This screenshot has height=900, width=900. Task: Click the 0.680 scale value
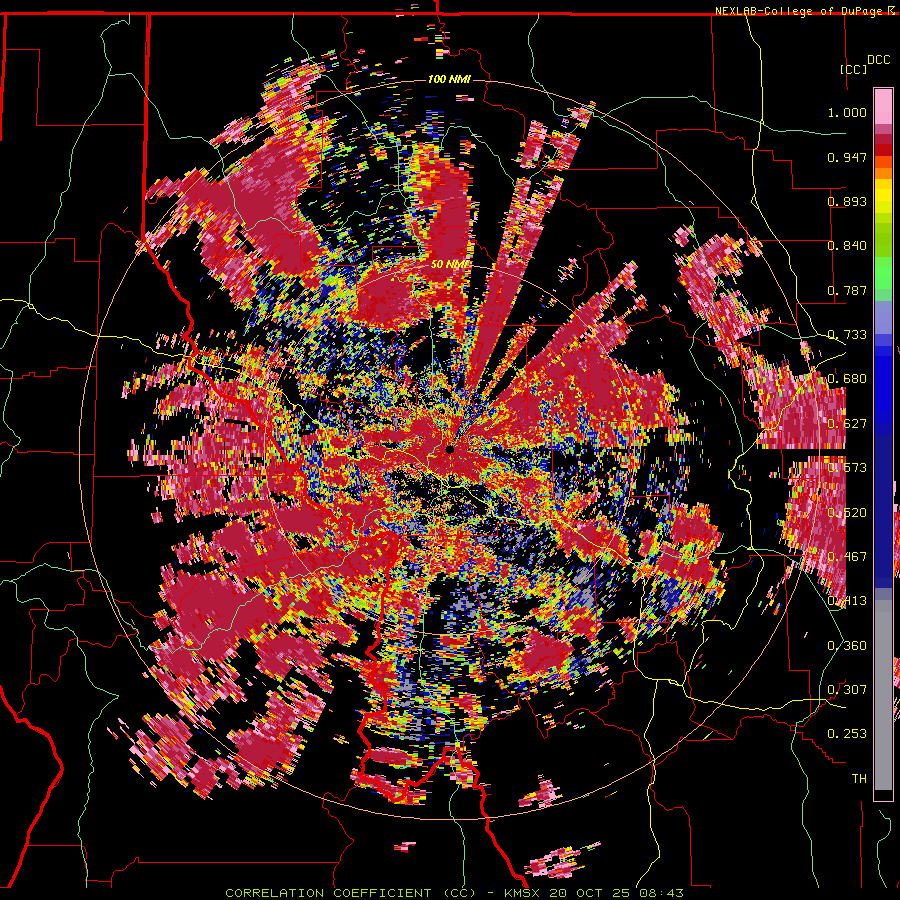pos(847,379)
